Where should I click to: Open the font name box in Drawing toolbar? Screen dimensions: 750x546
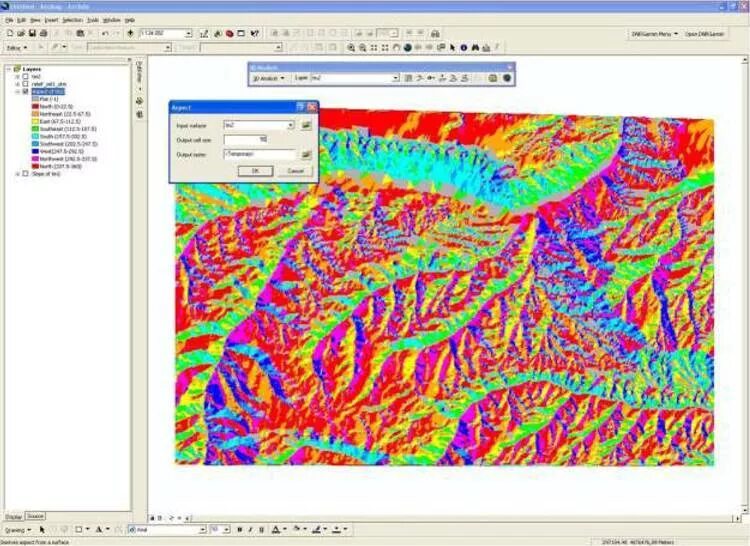coord(167,530)
